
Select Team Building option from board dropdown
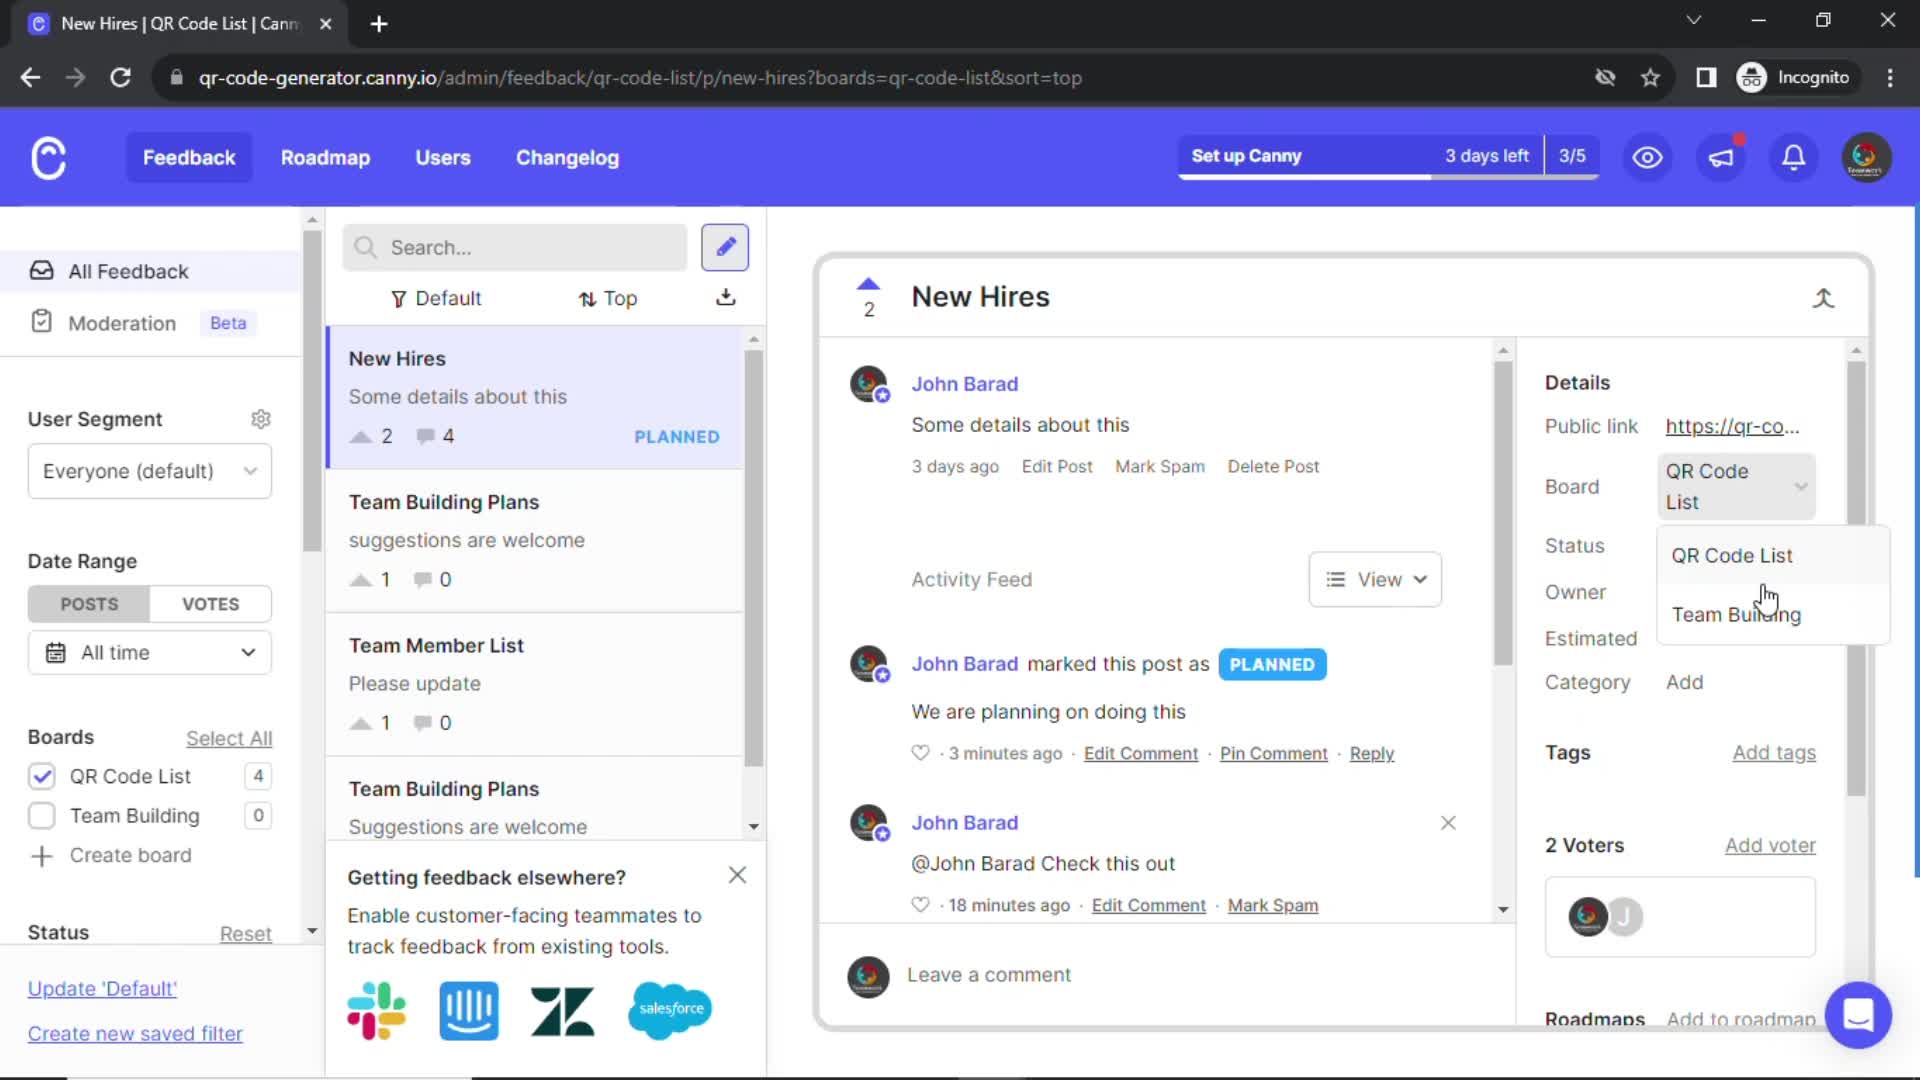point(1738,615)
